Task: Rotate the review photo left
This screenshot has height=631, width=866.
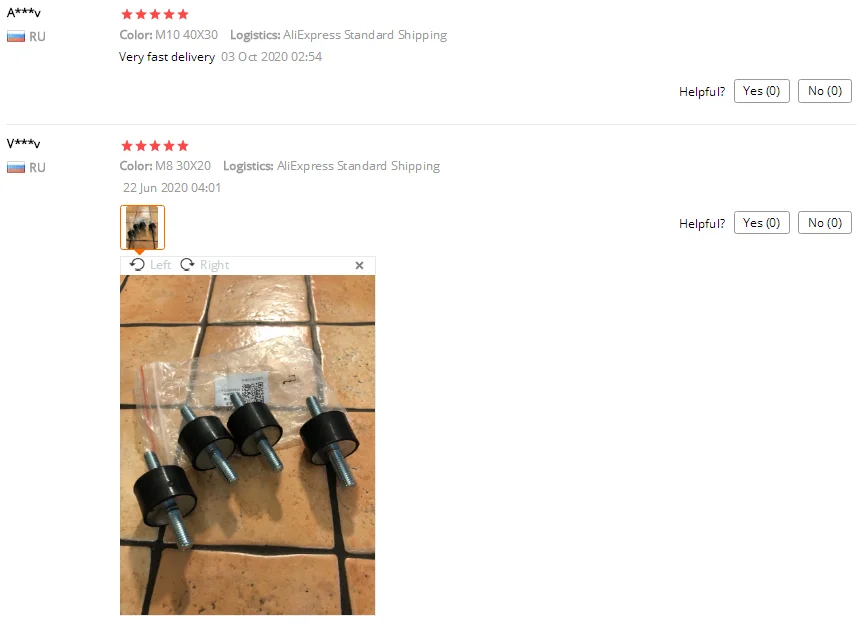Action: (x=150, y=265)
